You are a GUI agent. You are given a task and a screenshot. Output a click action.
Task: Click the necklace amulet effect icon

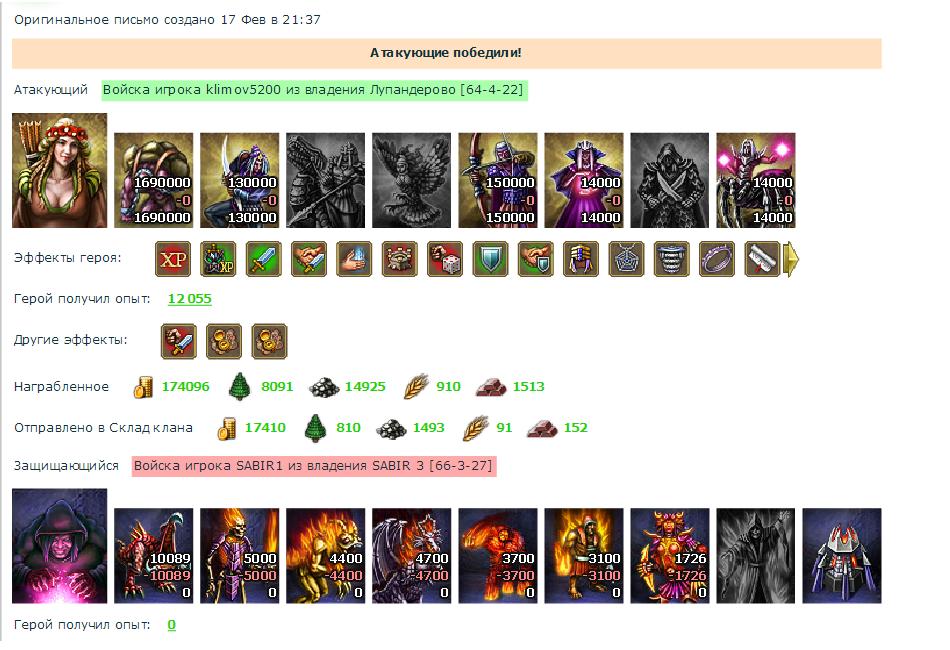626,259
